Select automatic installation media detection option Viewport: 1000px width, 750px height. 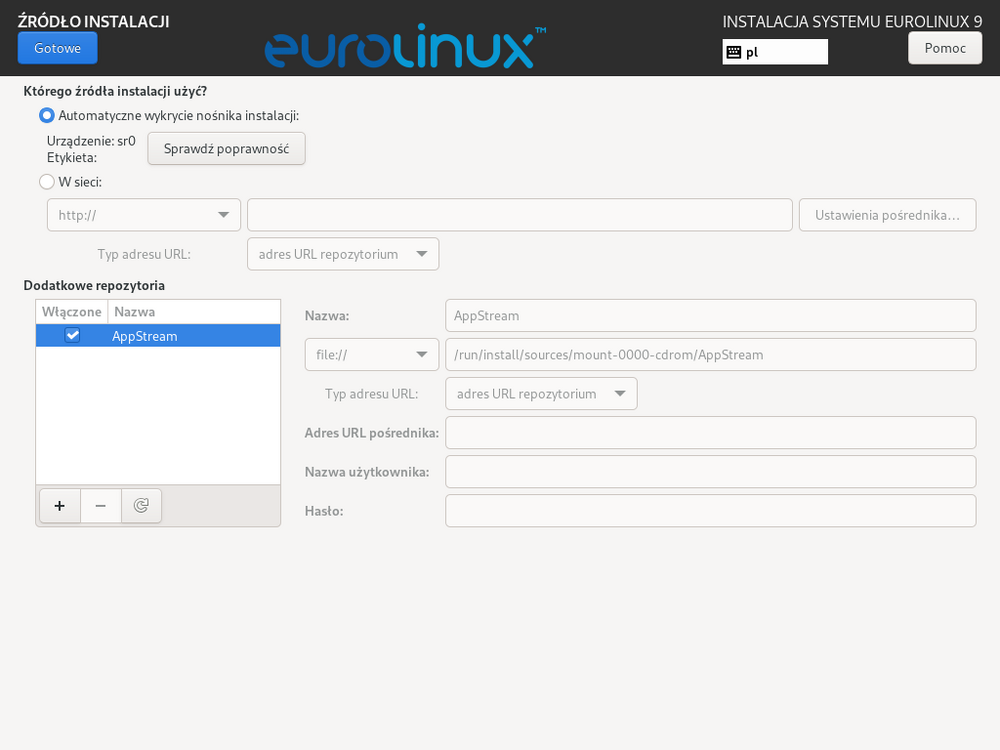point(47,115)
